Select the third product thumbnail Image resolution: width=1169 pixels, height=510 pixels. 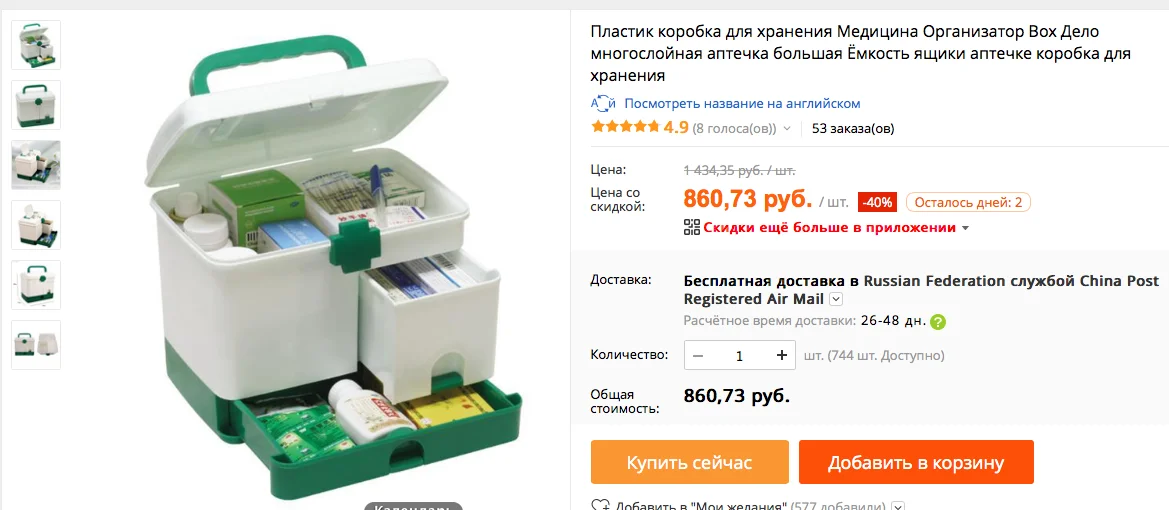36,165
